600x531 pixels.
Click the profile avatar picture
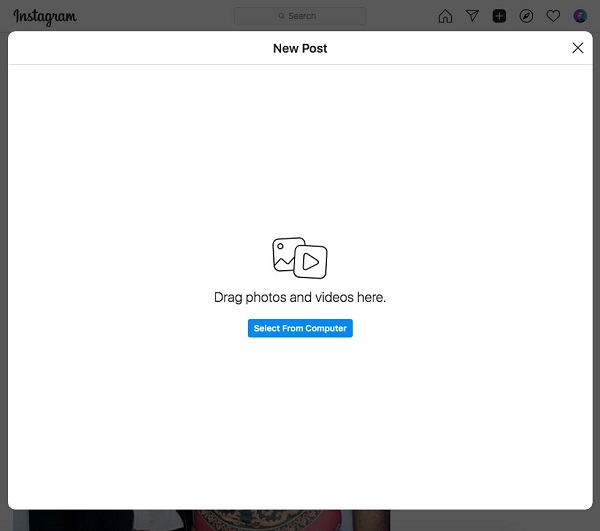coord(580,16)
